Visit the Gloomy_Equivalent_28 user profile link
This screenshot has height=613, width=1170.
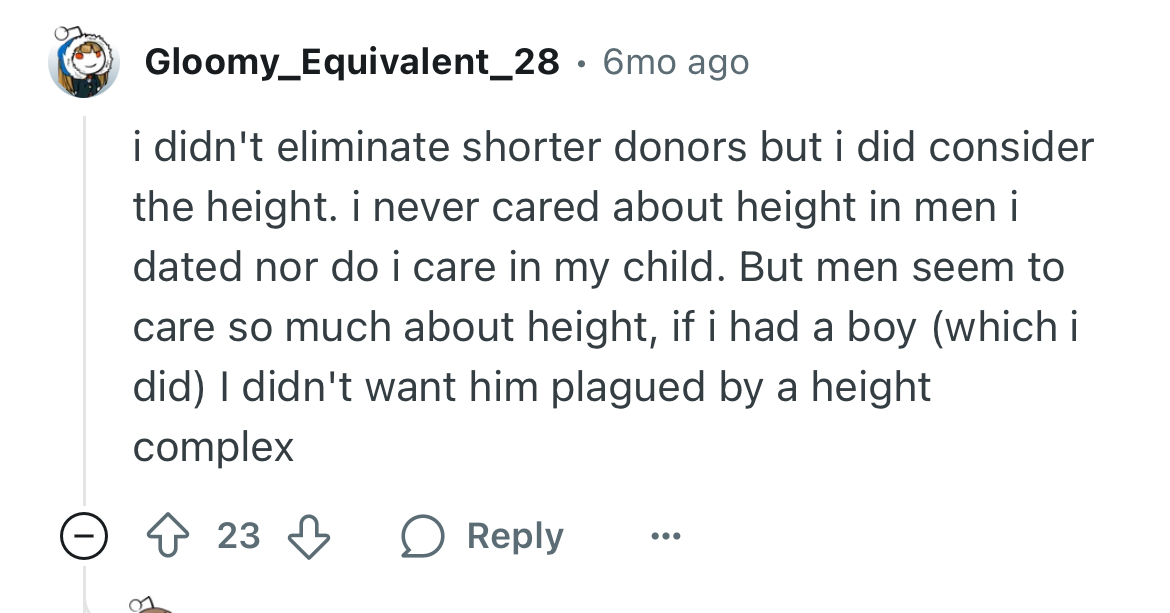pos(351,62)
